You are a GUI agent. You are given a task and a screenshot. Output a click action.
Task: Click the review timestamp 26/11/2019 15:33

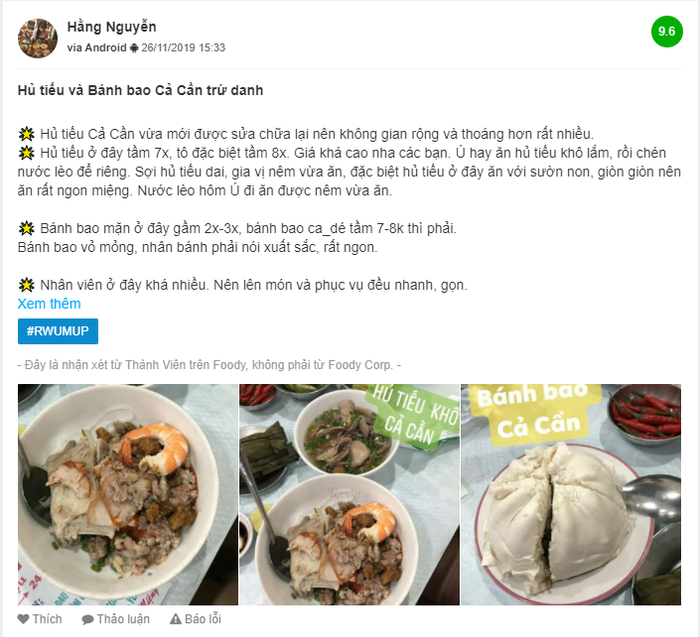coord(183,48)
